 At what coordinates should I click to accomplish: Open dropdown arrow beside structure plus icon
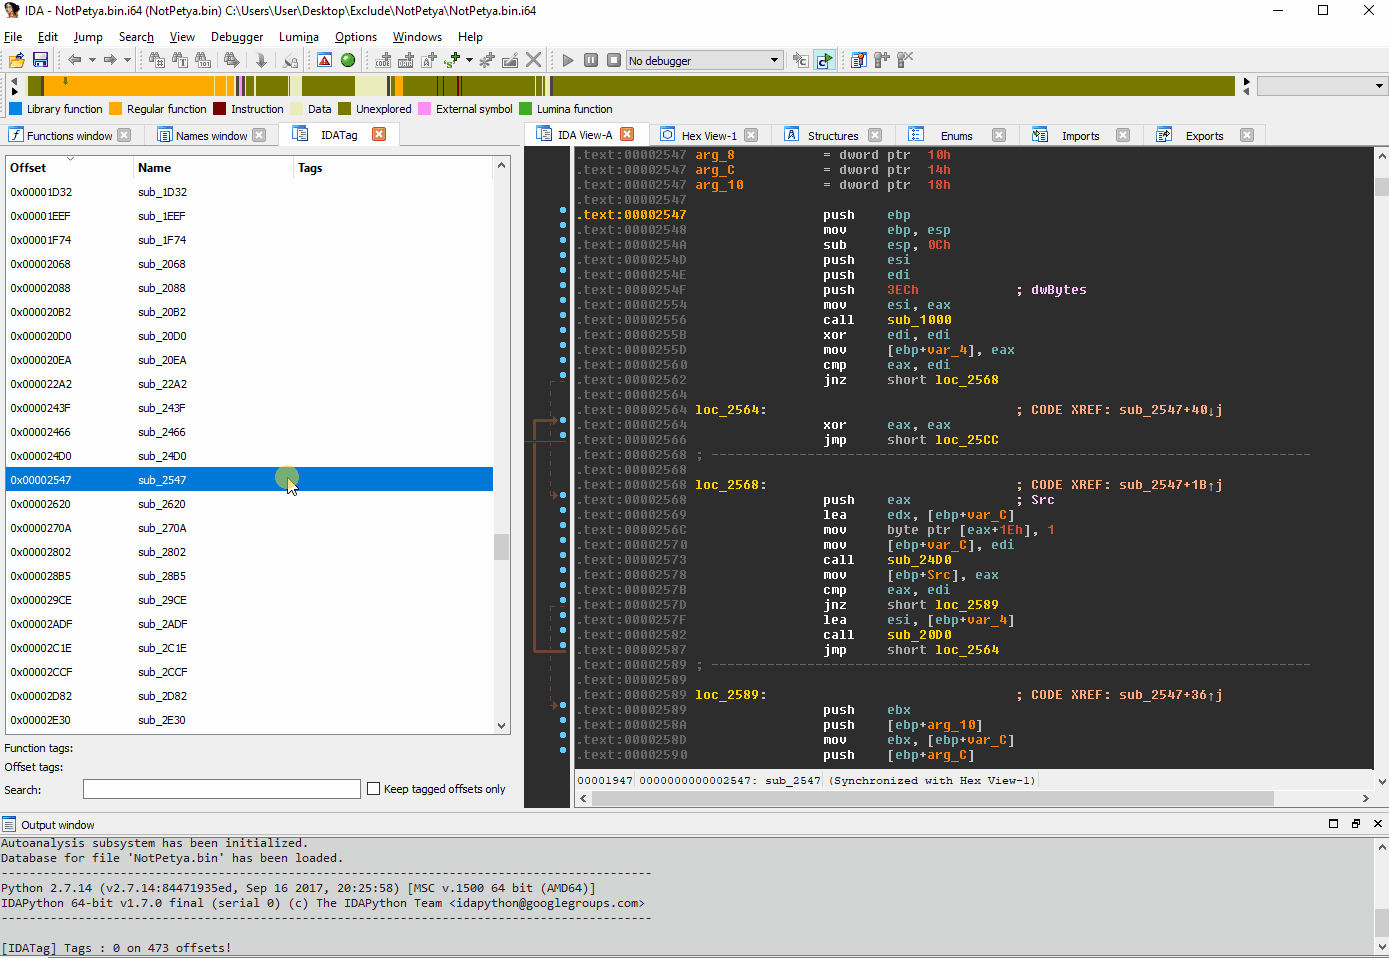469,60
